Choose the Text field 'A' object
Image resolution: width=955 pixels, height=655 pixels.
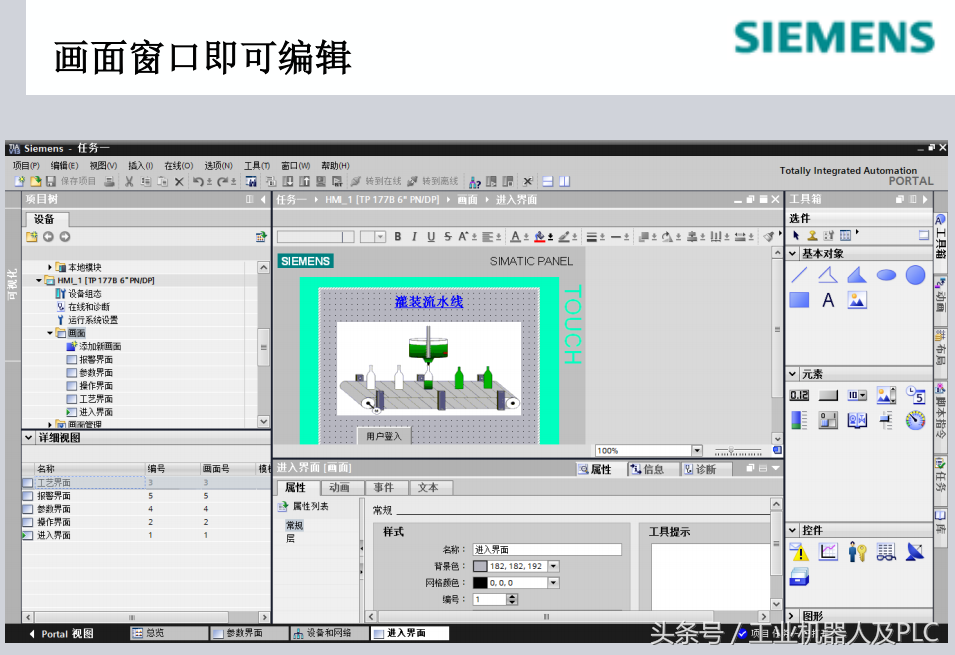(828, 300)
